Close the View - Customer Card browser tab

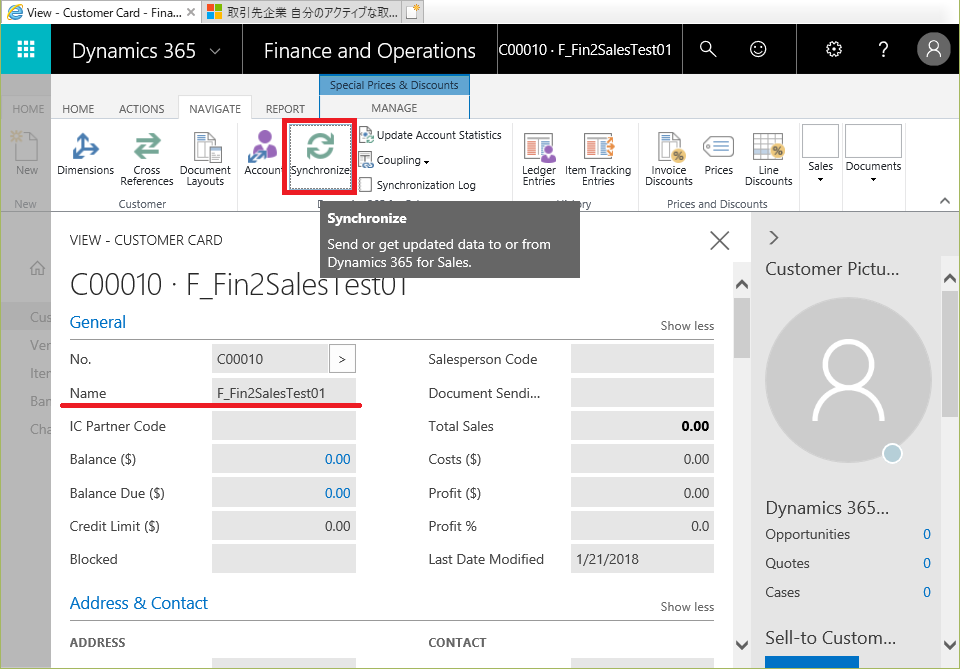point(191,12)
